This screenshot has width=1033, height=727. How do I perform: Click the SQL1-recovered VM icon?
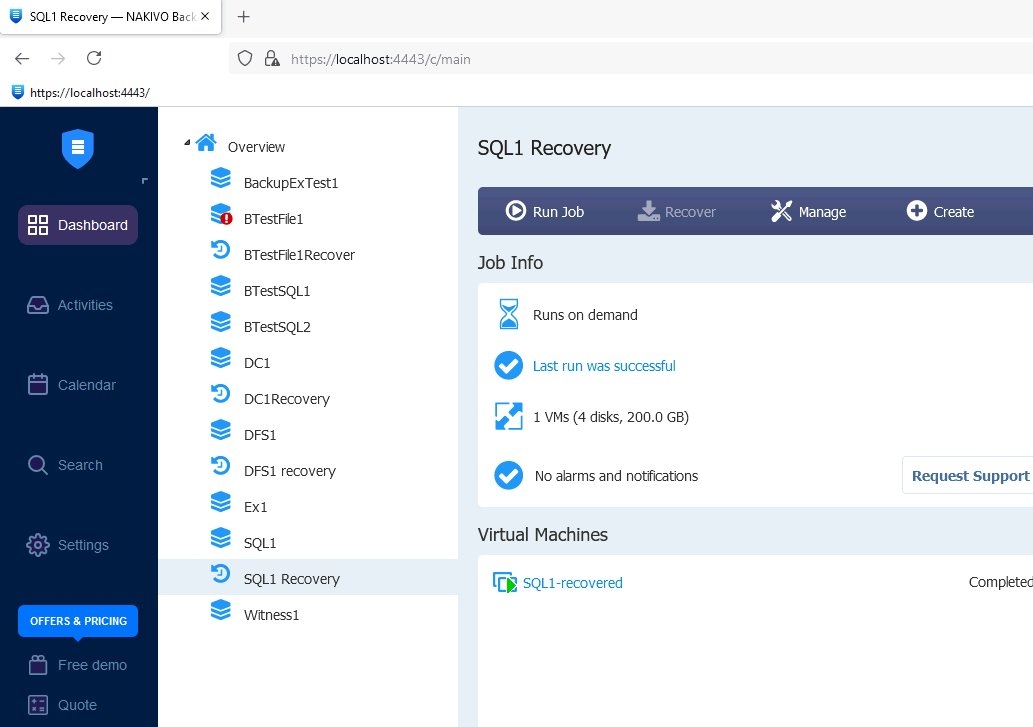tap(505, 582)
